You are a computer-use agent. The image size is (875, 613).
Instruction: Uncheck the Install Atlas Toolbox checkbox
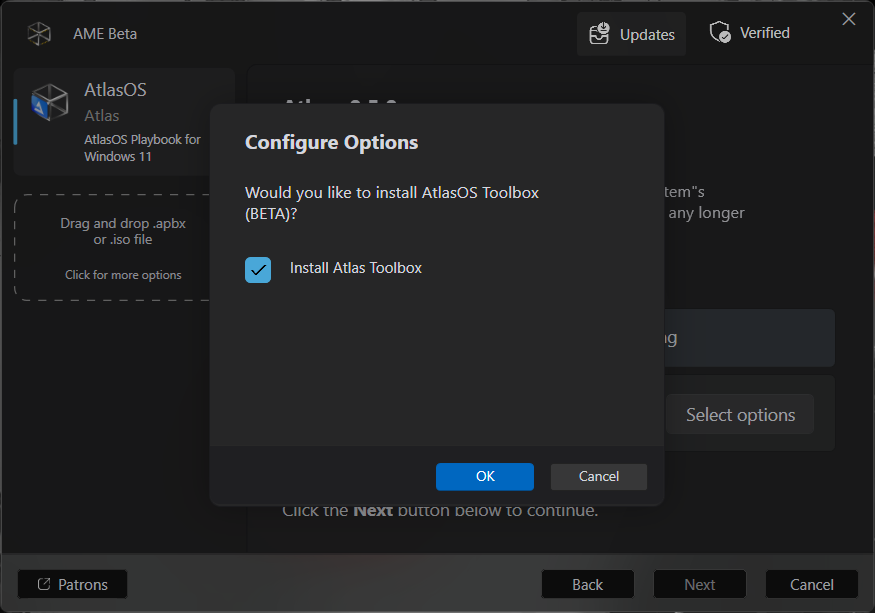pos(258,269)
